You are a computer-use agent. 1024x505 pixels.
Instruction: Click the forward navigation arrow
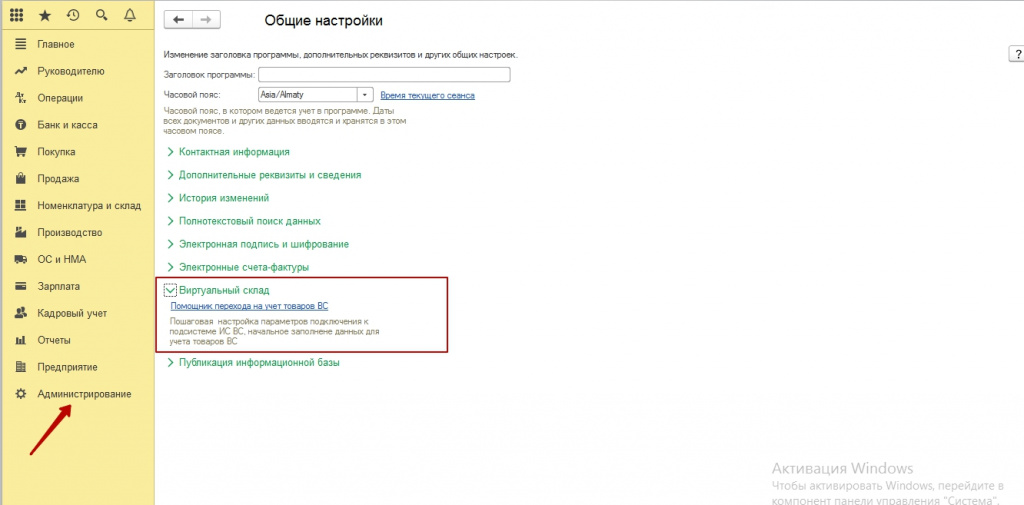pos(206,20)
